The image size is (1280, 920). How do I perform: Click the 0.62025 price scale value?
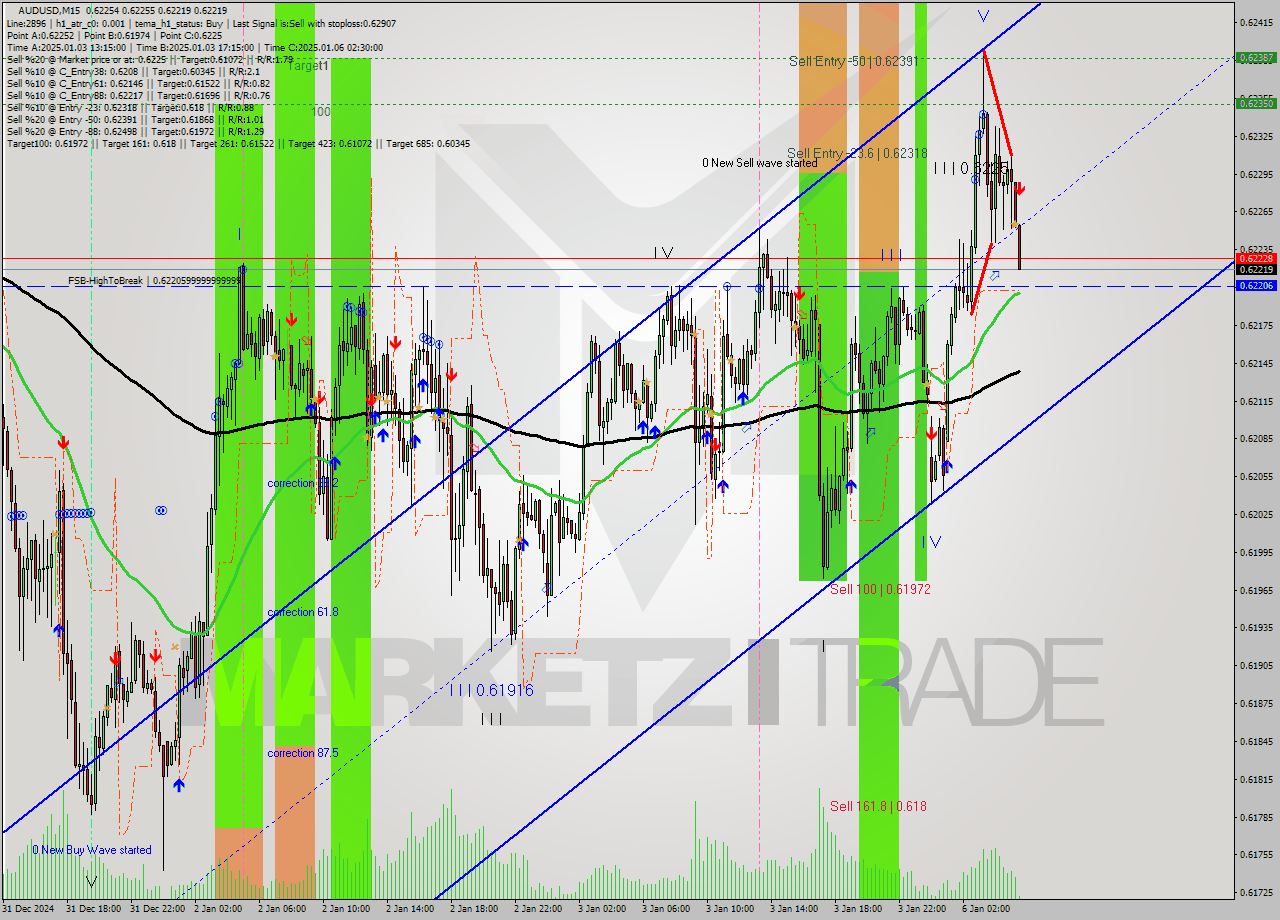1255,514
